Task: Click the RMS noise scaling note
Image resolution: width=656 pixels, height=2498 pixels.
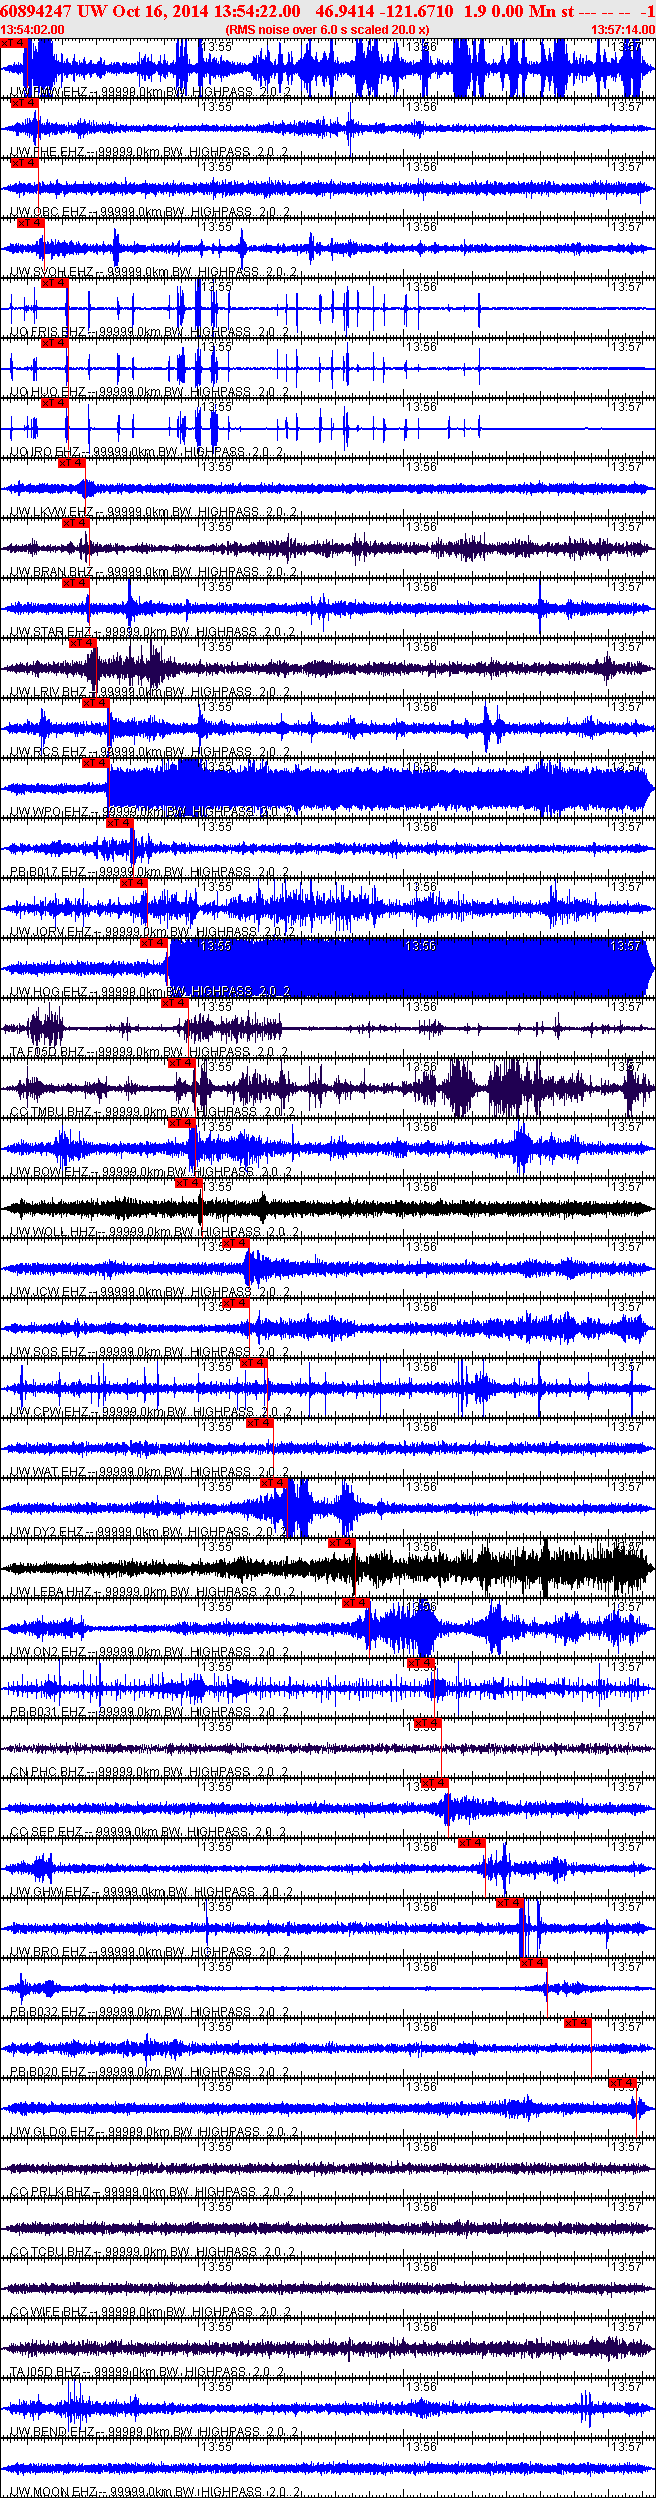Action: tap(327, 30)
